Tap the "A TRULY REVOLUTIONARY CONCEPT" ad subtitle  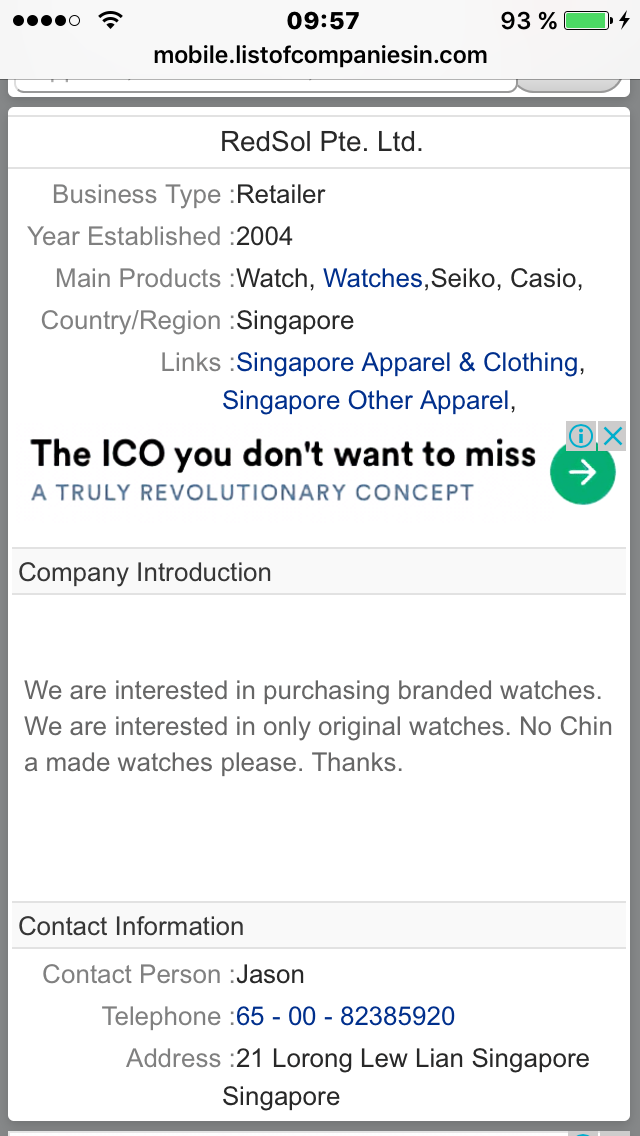click(252, 492)
